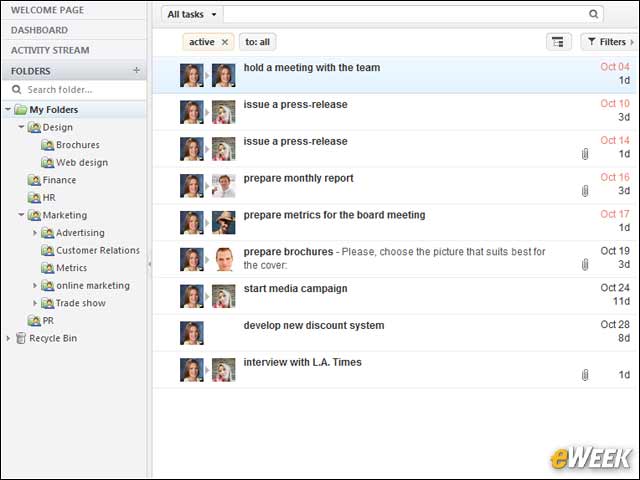
Task: Open the All tasks dropdown
Action: point(192,14)
